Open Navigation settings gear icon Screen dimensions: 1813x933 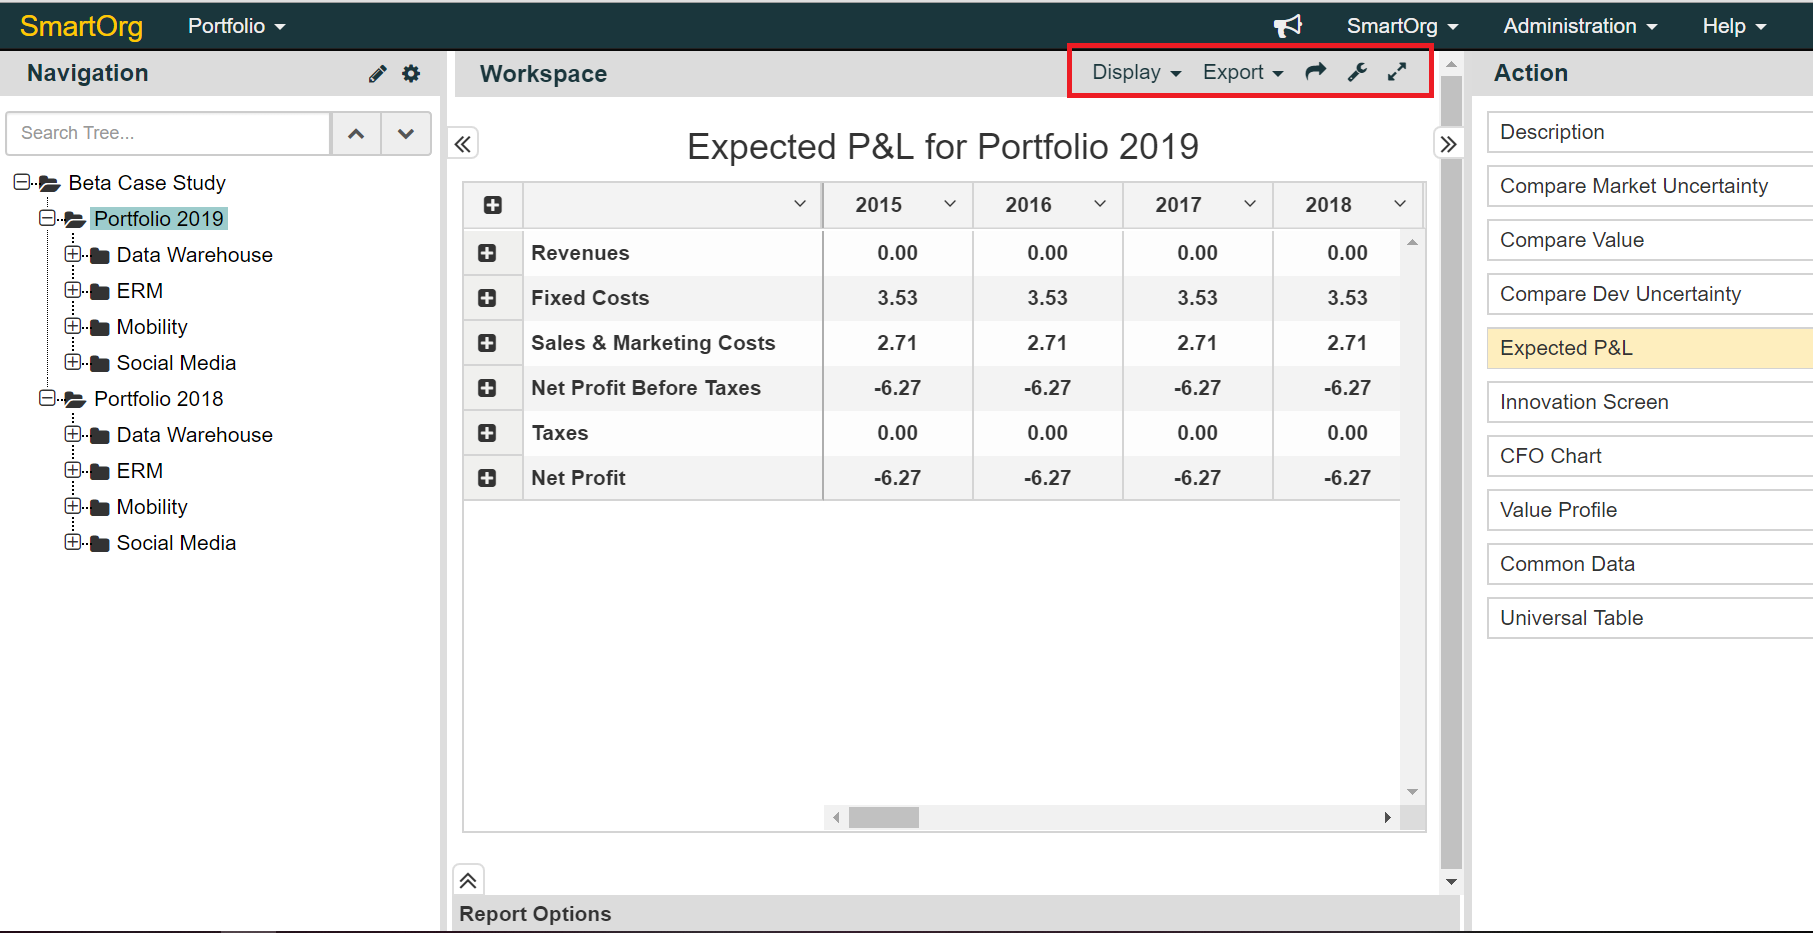click(411, 74)
